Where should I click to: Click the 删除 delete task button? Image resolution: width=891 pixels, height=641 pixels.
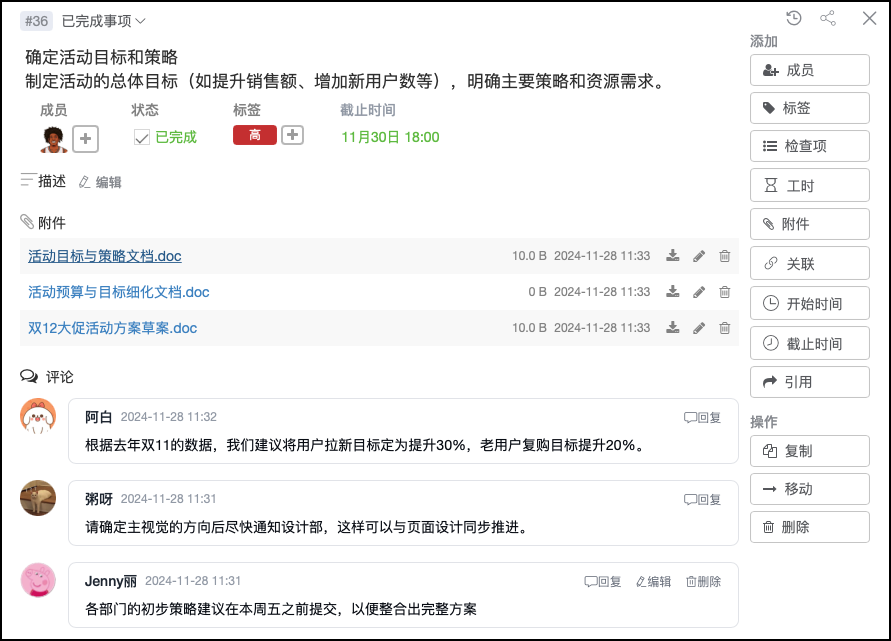pos(810,527)
